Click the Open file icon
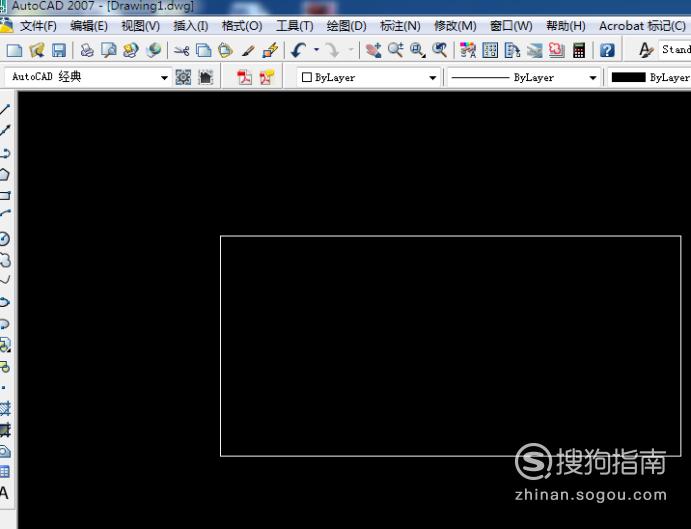Image resolution: width=691 pixels, height=529 pixels. [x=37, y=50]
